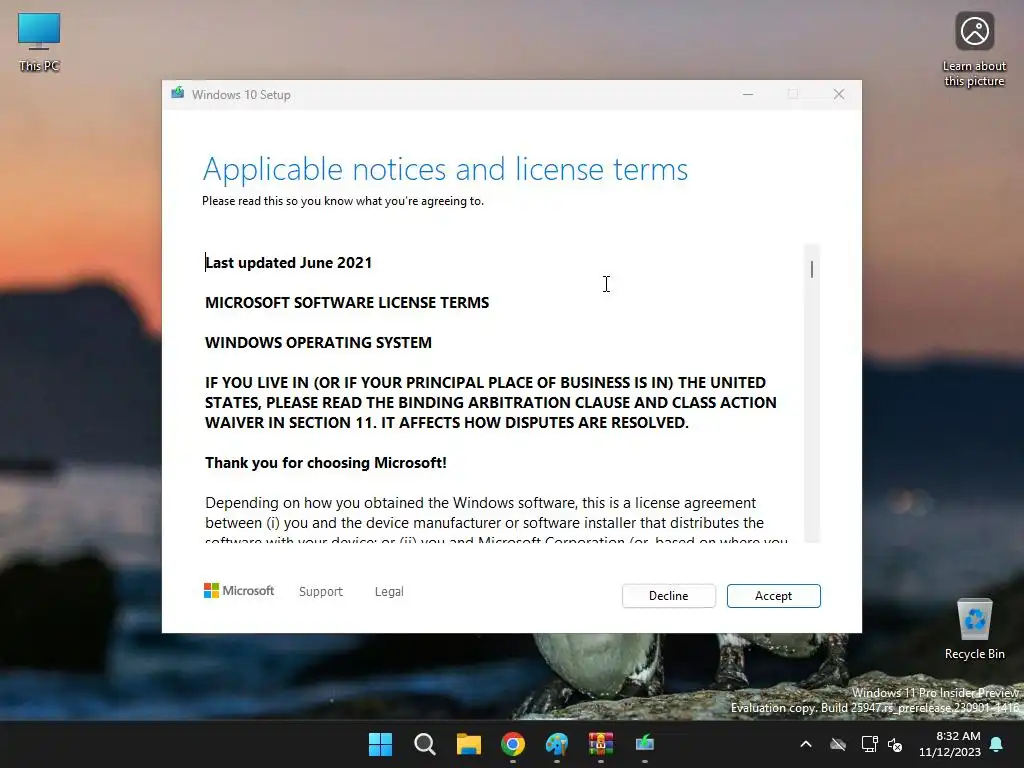
Task: Click the muted volume tray icon
Action: (x=895, y=744)
